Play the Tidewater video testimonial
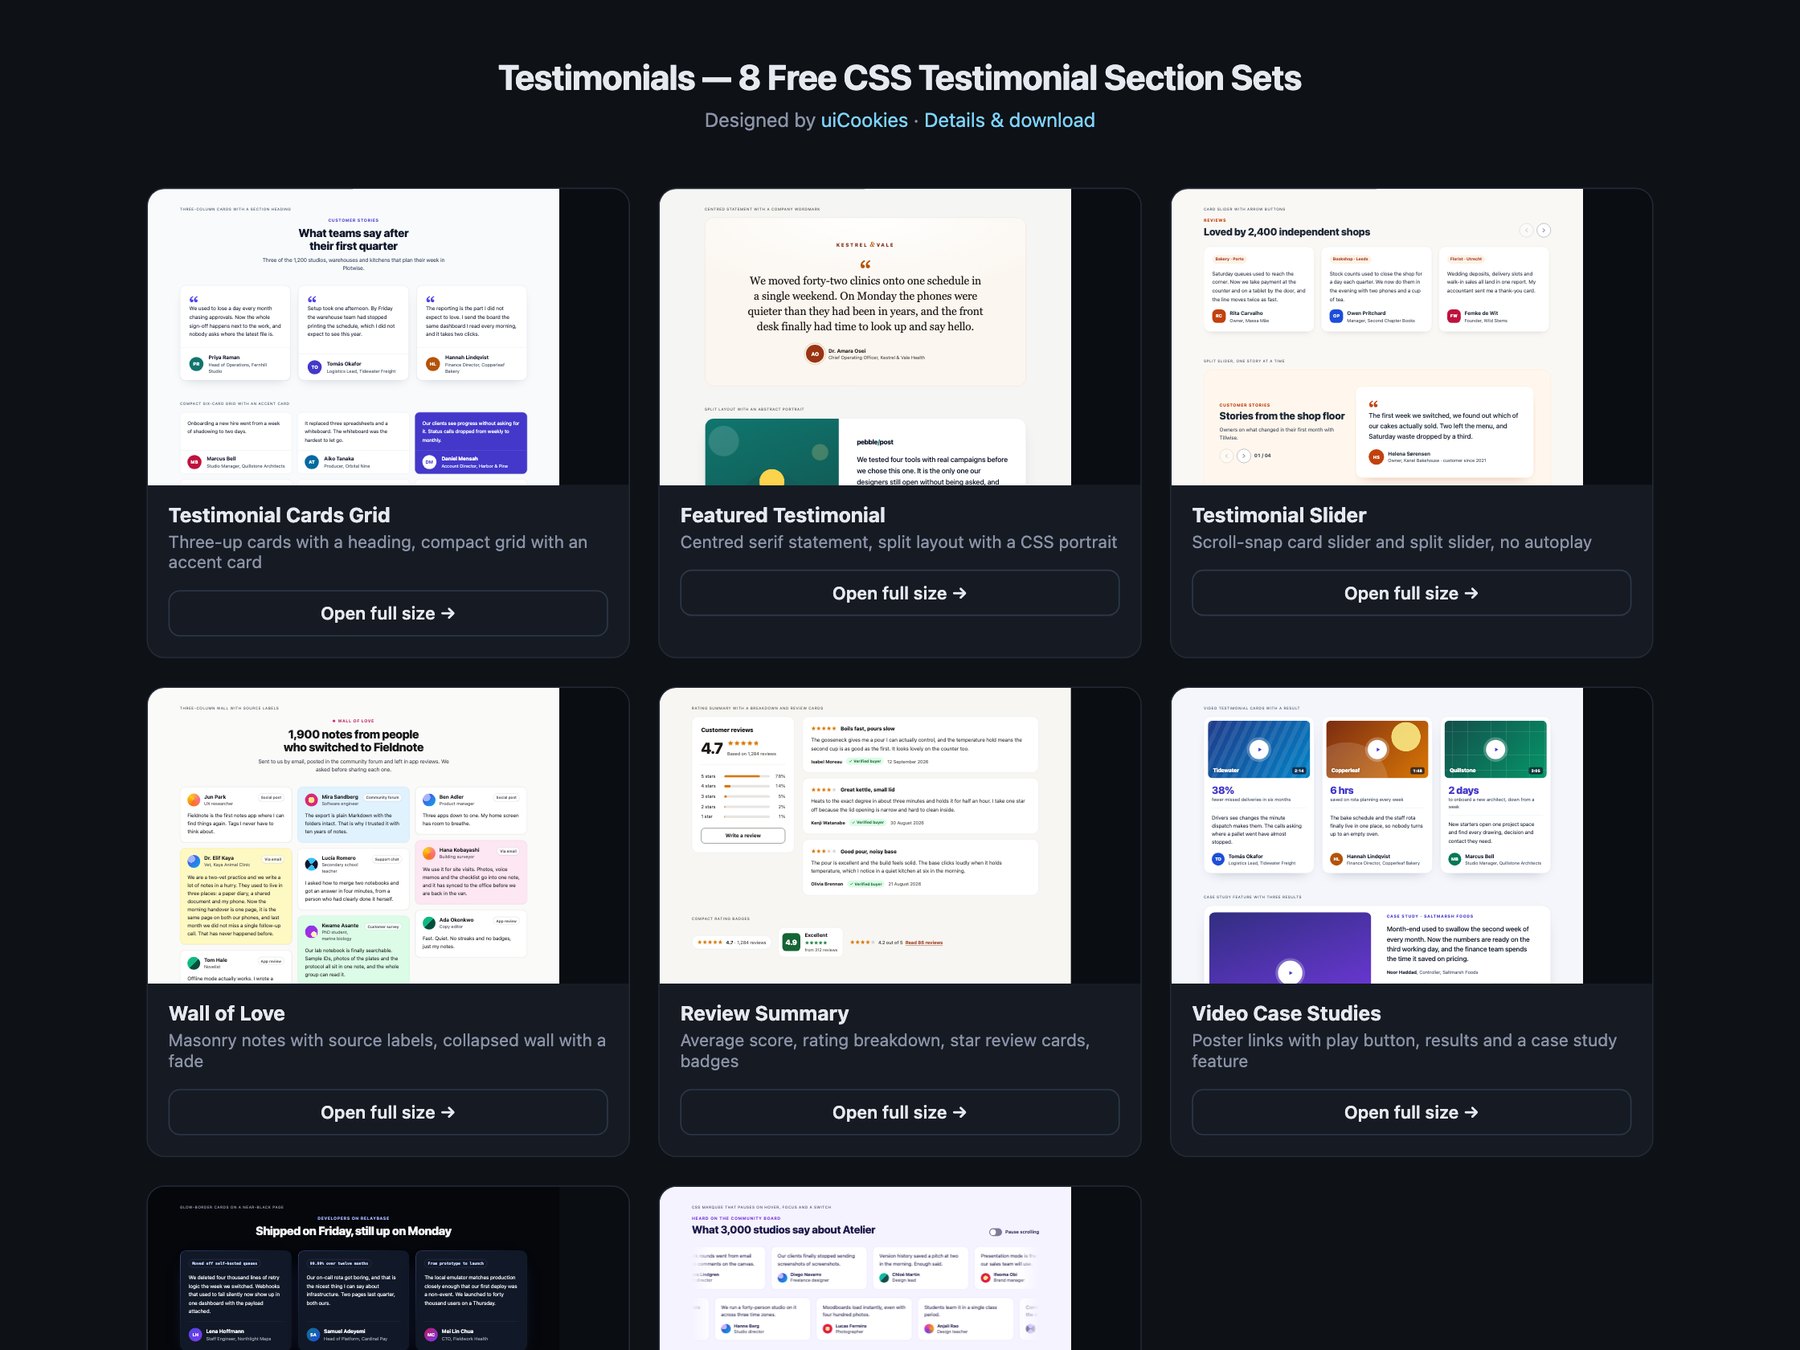1800x1350 pixels. tap(1259, 748)
